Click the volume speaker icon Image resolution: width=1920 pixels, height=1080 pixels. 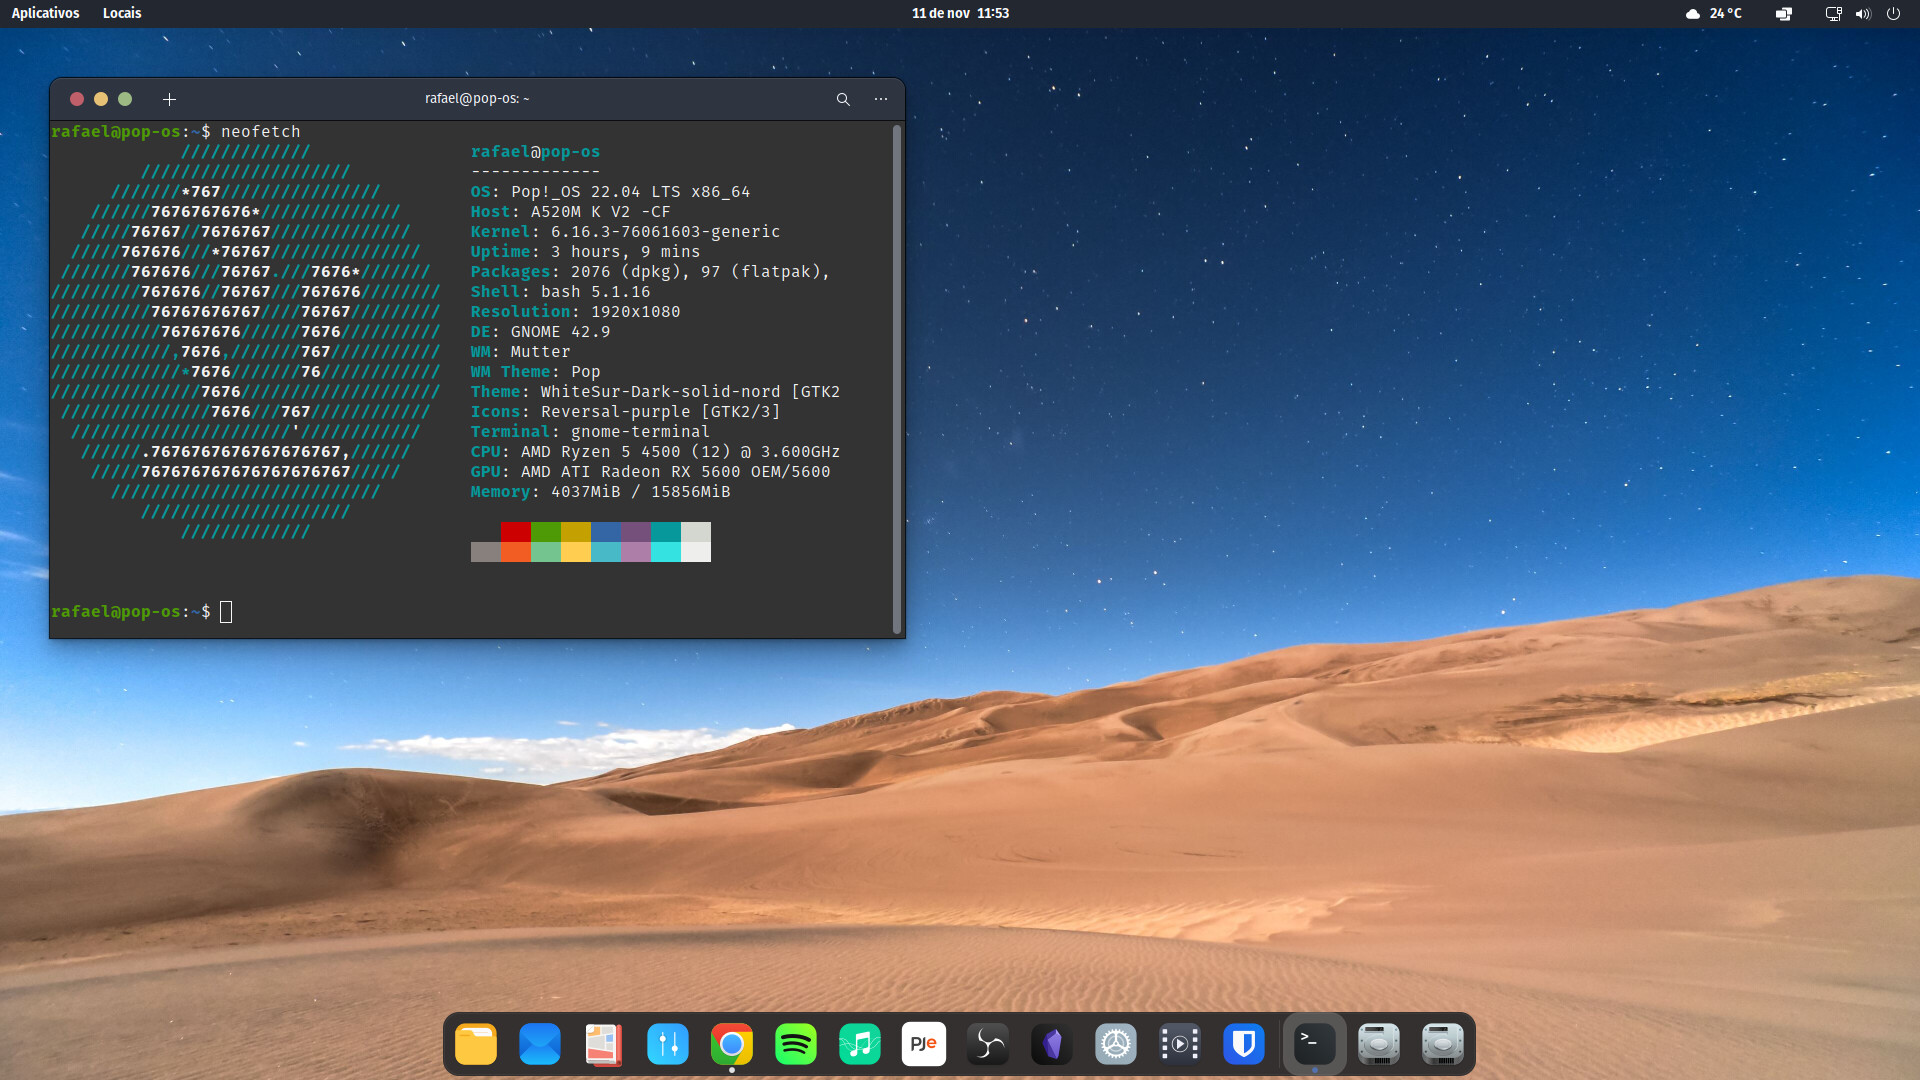(1862, 14)
